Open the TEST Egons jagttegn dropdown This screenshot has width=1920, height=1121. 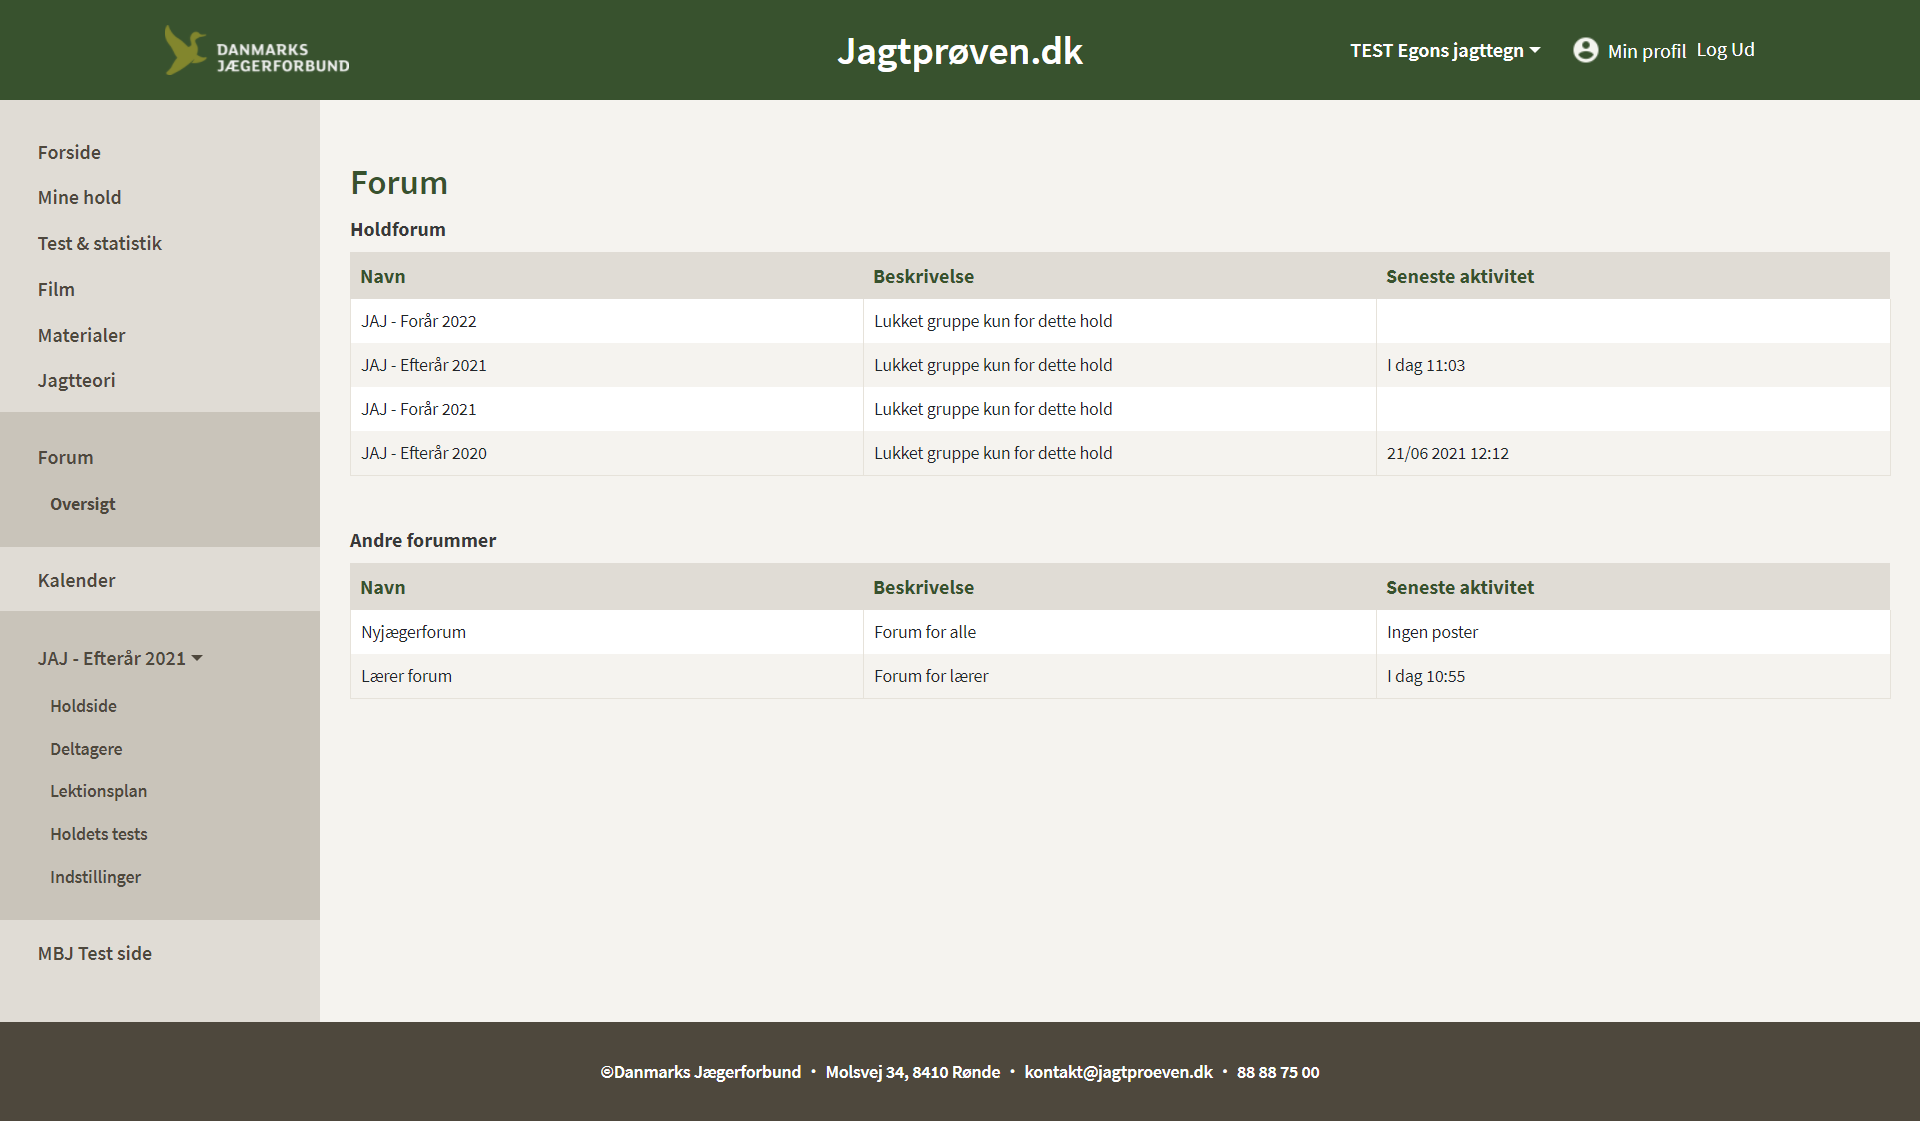tap(1445, 50)
